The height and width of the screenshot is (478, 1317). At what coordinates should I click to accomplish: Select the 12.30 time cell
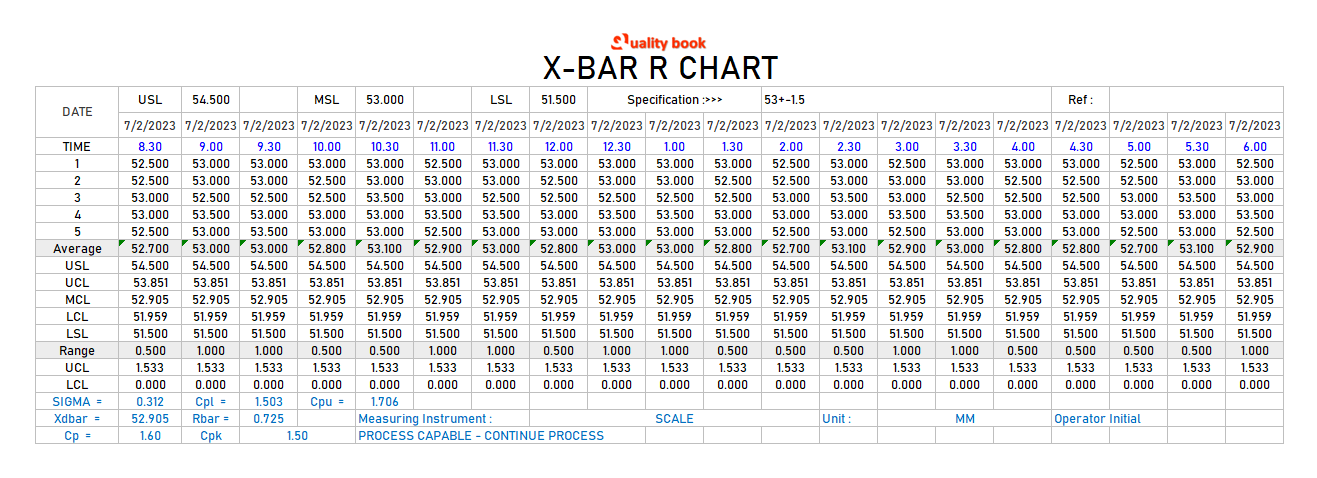617,146
